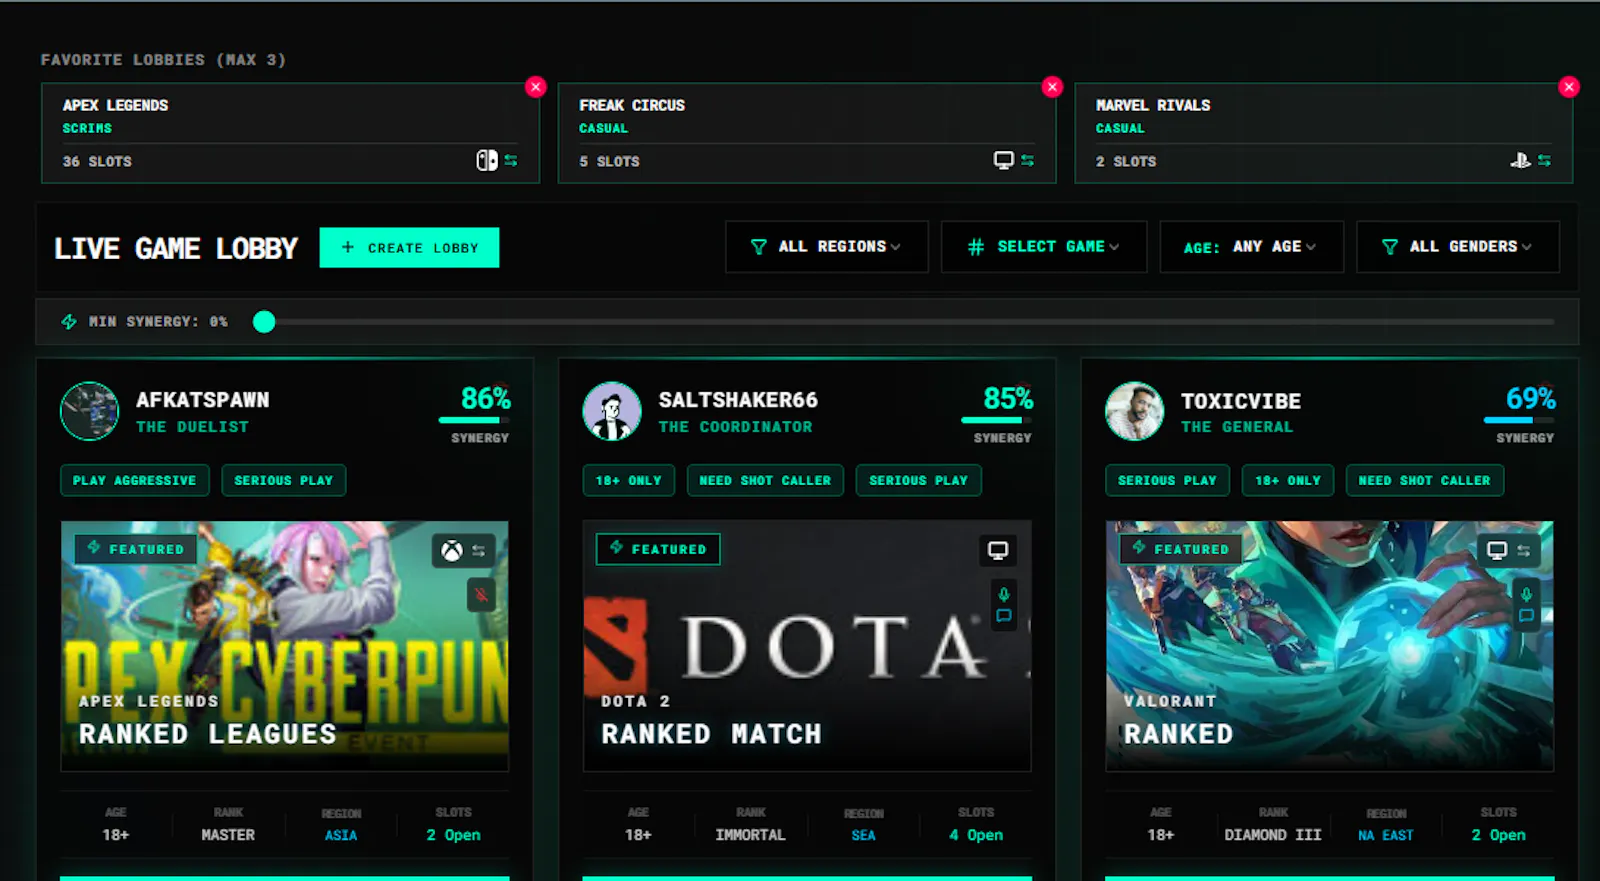Click the NA EAST region on TOXICVIBE card
Screen dimensions: 1600x881
point(1386,835)
